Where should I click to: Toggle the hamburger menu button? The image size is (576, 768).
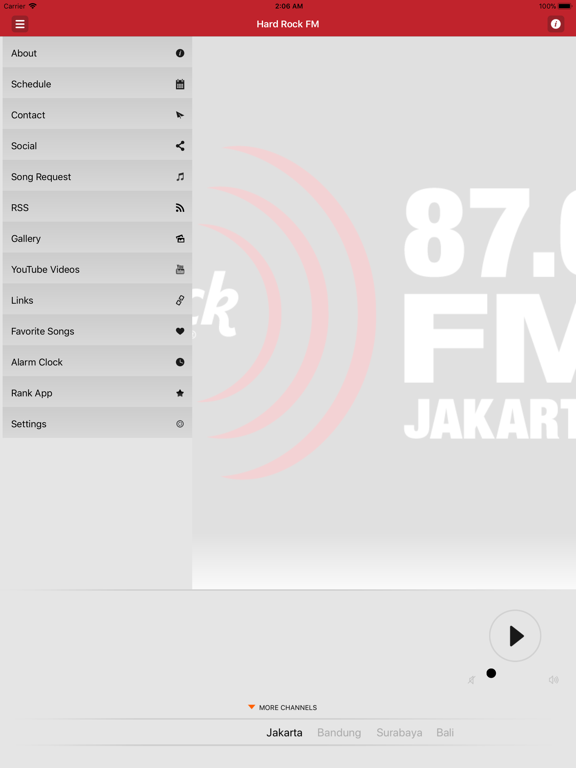[x=20, y=24]
